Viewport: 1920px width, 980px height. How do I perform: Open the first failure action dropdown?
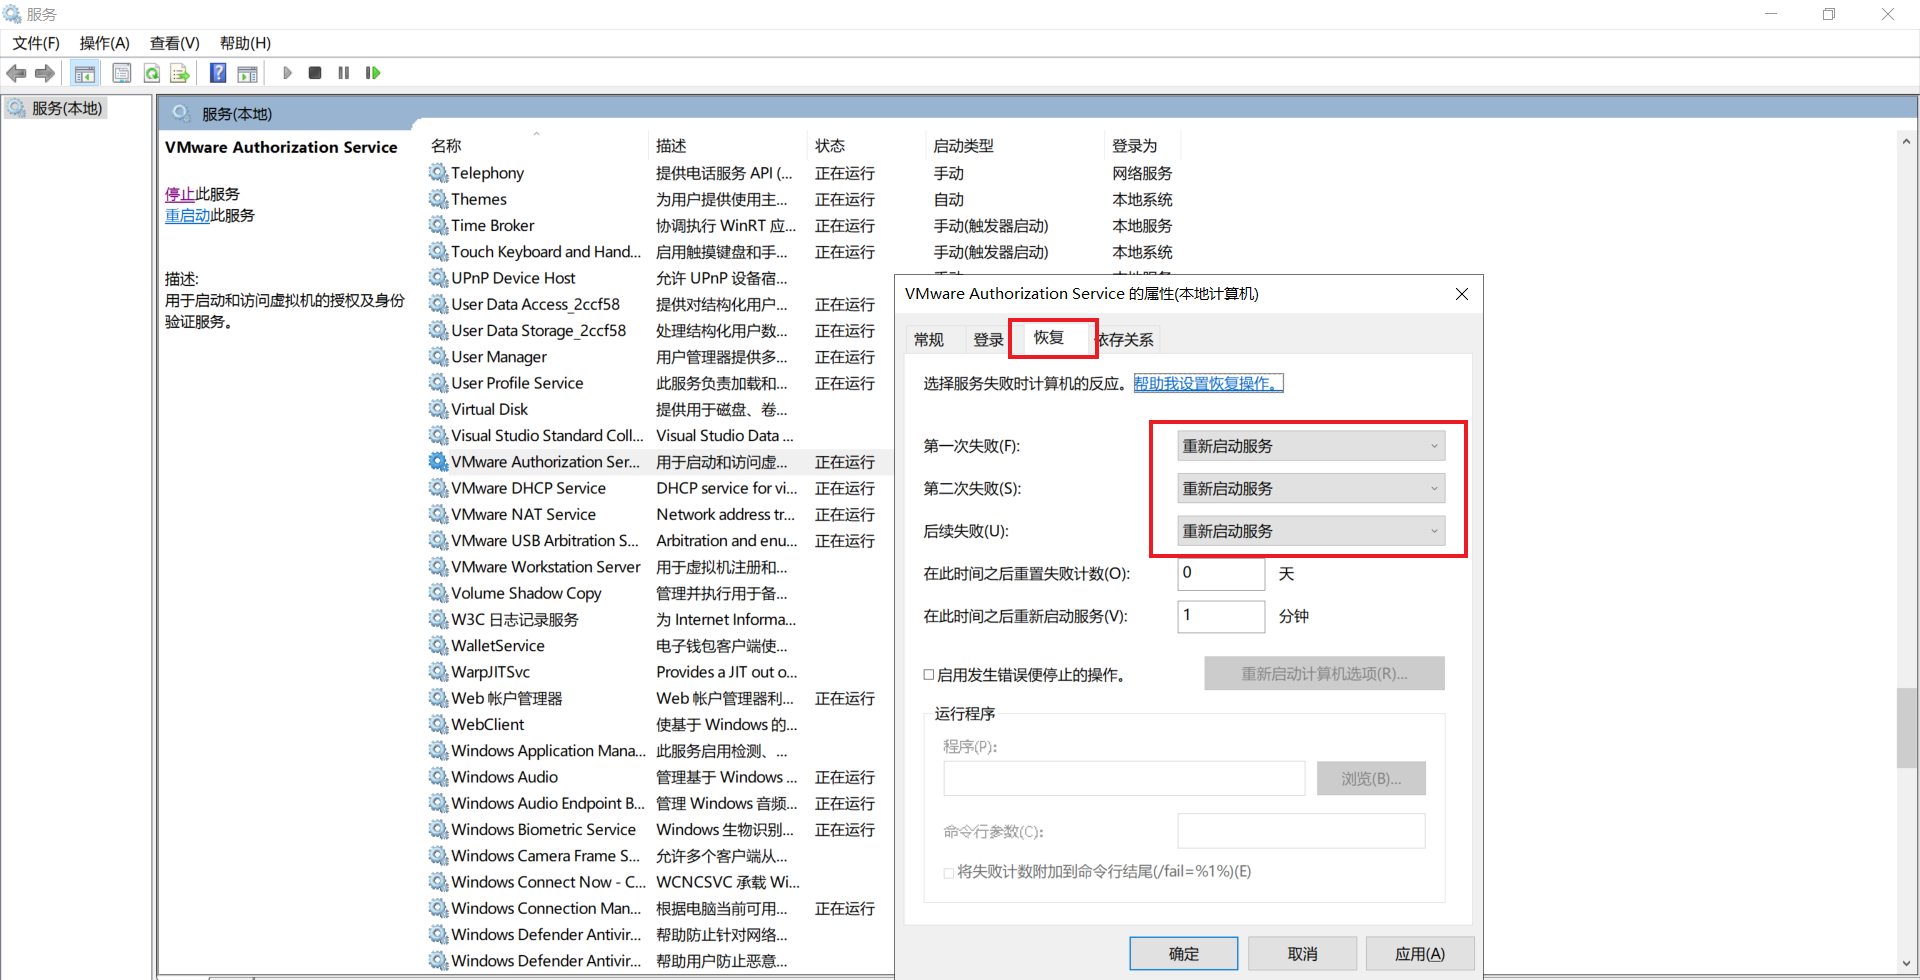1311,446
